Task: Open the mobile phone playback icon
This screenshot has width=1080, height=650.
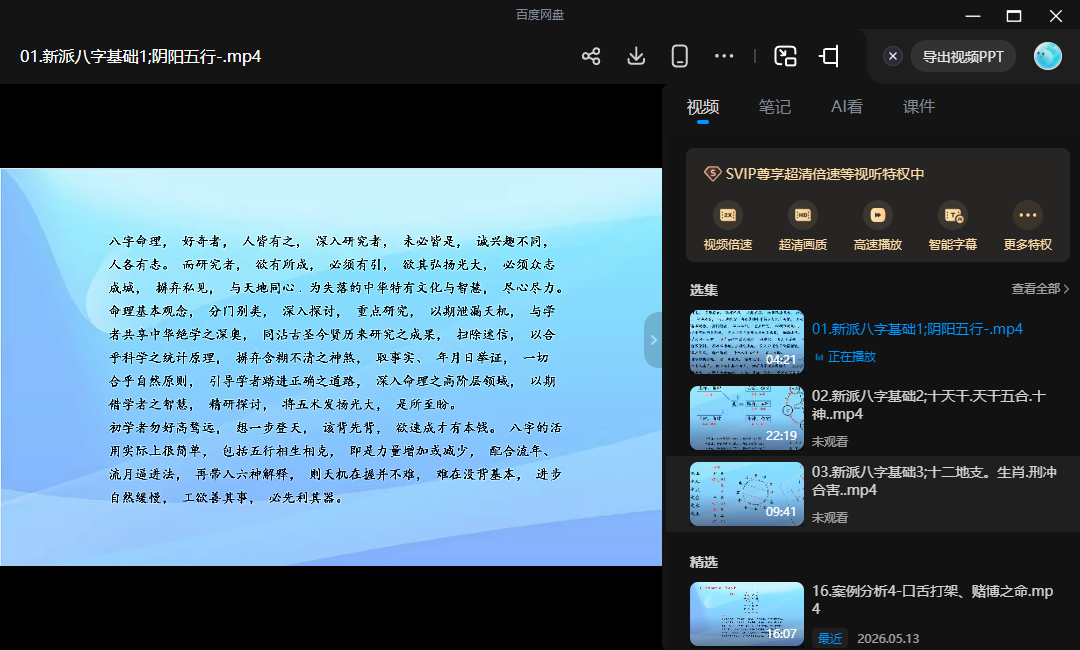Action: (x=679, y=56)
